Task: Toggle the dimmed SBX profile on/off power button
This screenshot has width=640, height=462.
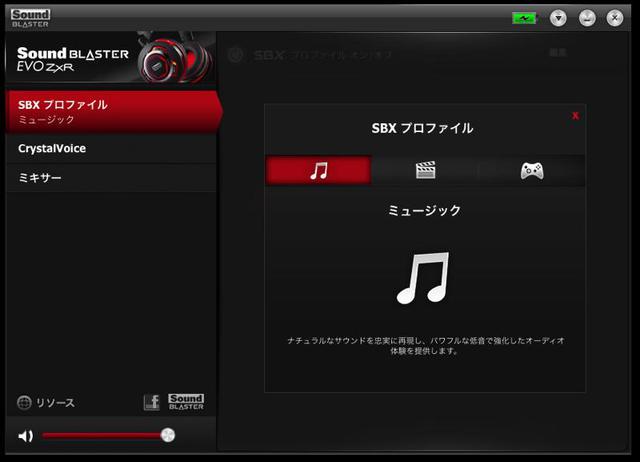Action: (x=237, y=56)
